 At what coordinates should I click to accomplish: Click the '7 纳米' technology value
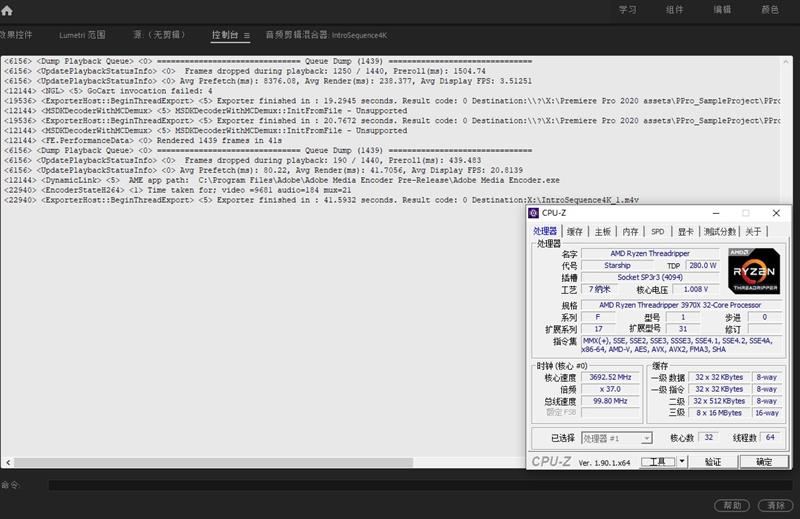[599, 289]
